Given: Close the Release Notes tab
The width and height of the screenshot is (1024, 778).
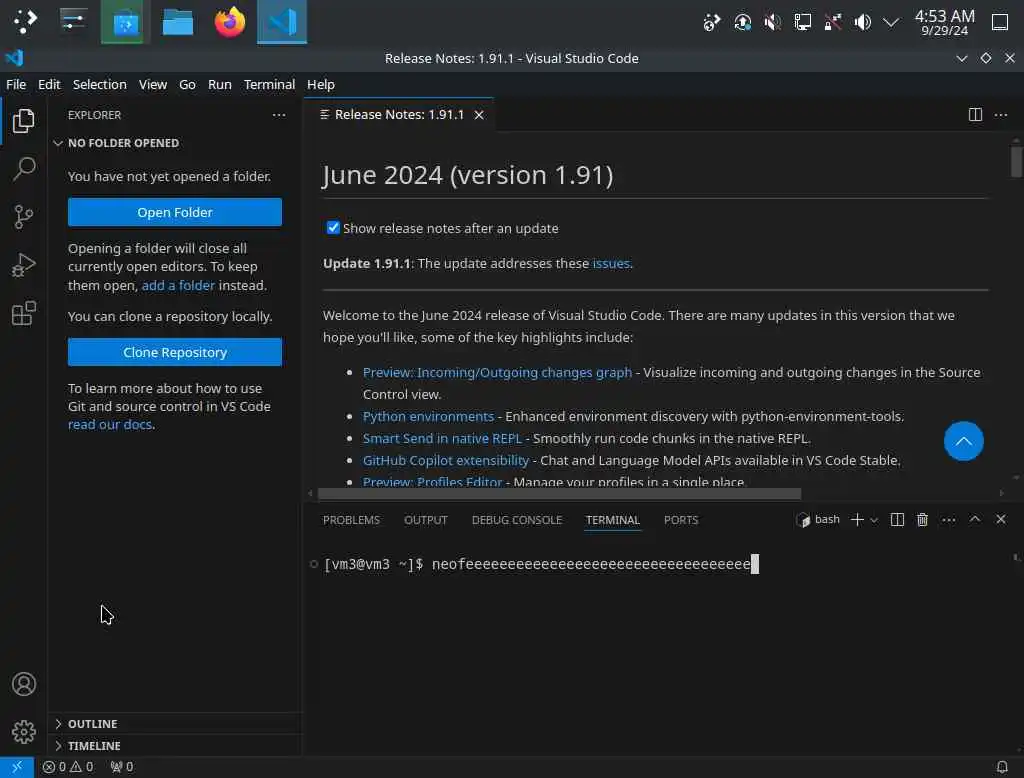Looking at the screenshot, I should (x=479, y=115).
